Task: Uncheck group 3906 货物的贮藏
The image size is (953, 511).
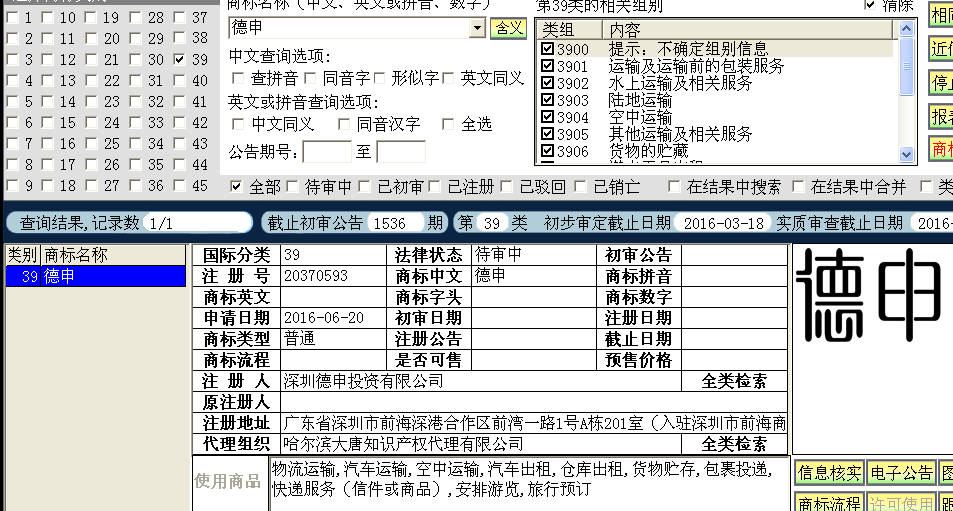Action: (547, 150)
